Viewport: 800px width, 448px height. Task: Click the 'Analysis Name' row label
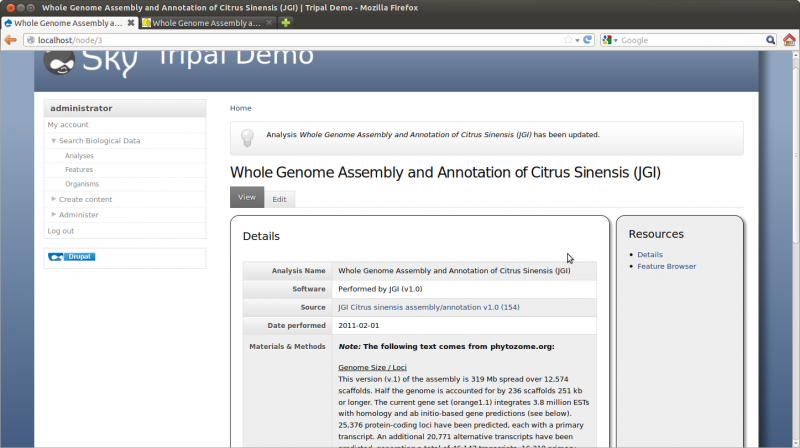pyautogui.click(x=298, y=270)
